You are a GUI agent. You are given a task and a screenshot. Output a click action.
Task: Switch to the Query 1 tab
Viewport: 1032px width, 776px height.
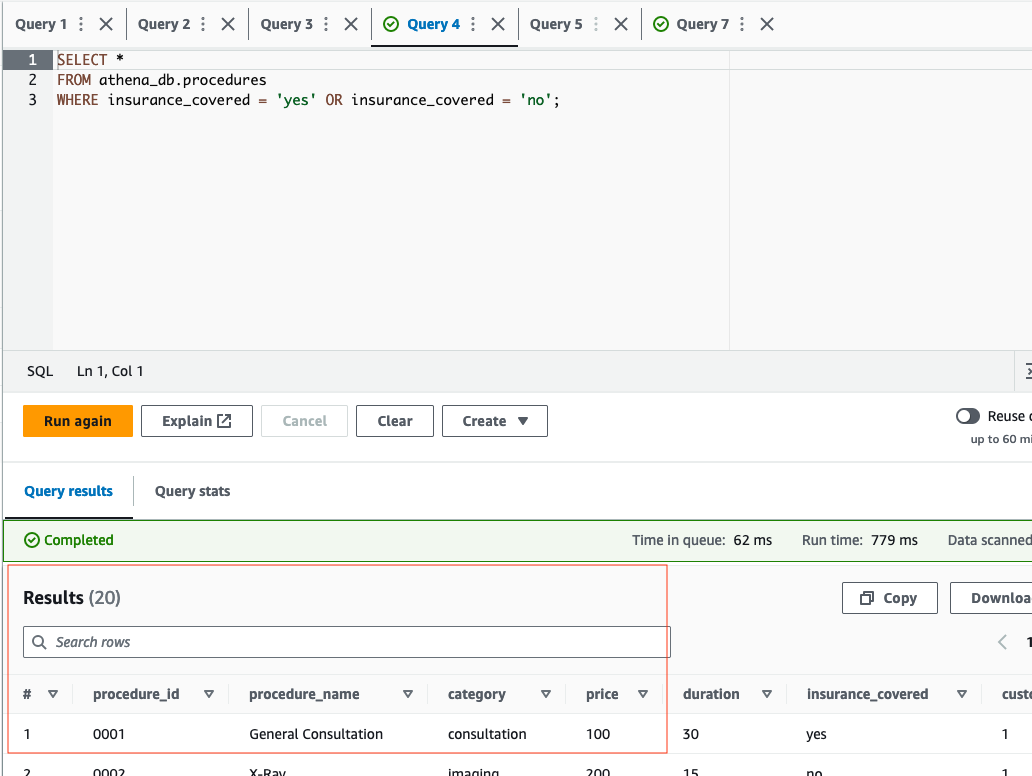pos(41,24)
